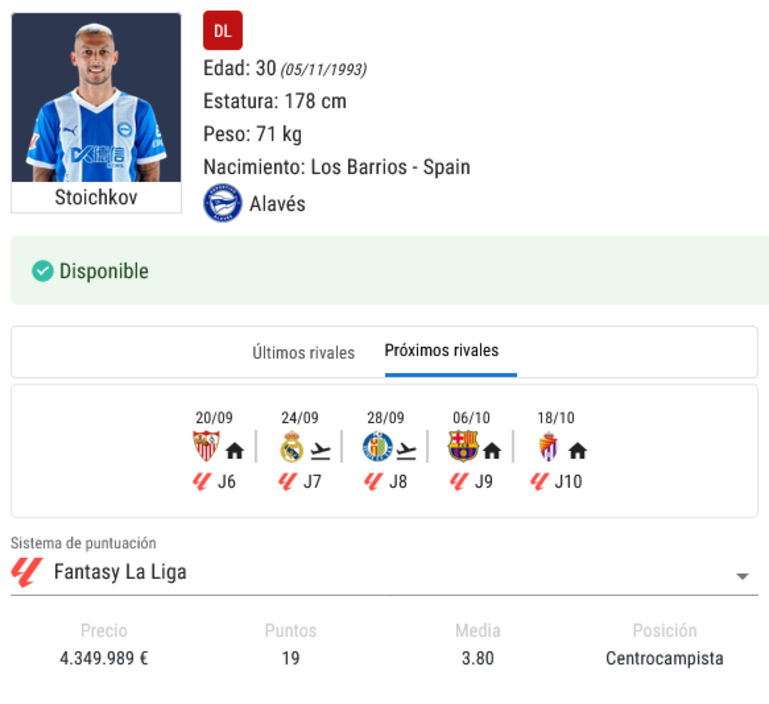Viewport: 769px width, 704px height.
Task: Click the Valladolid crest for J10
Action: click(549, 446)
